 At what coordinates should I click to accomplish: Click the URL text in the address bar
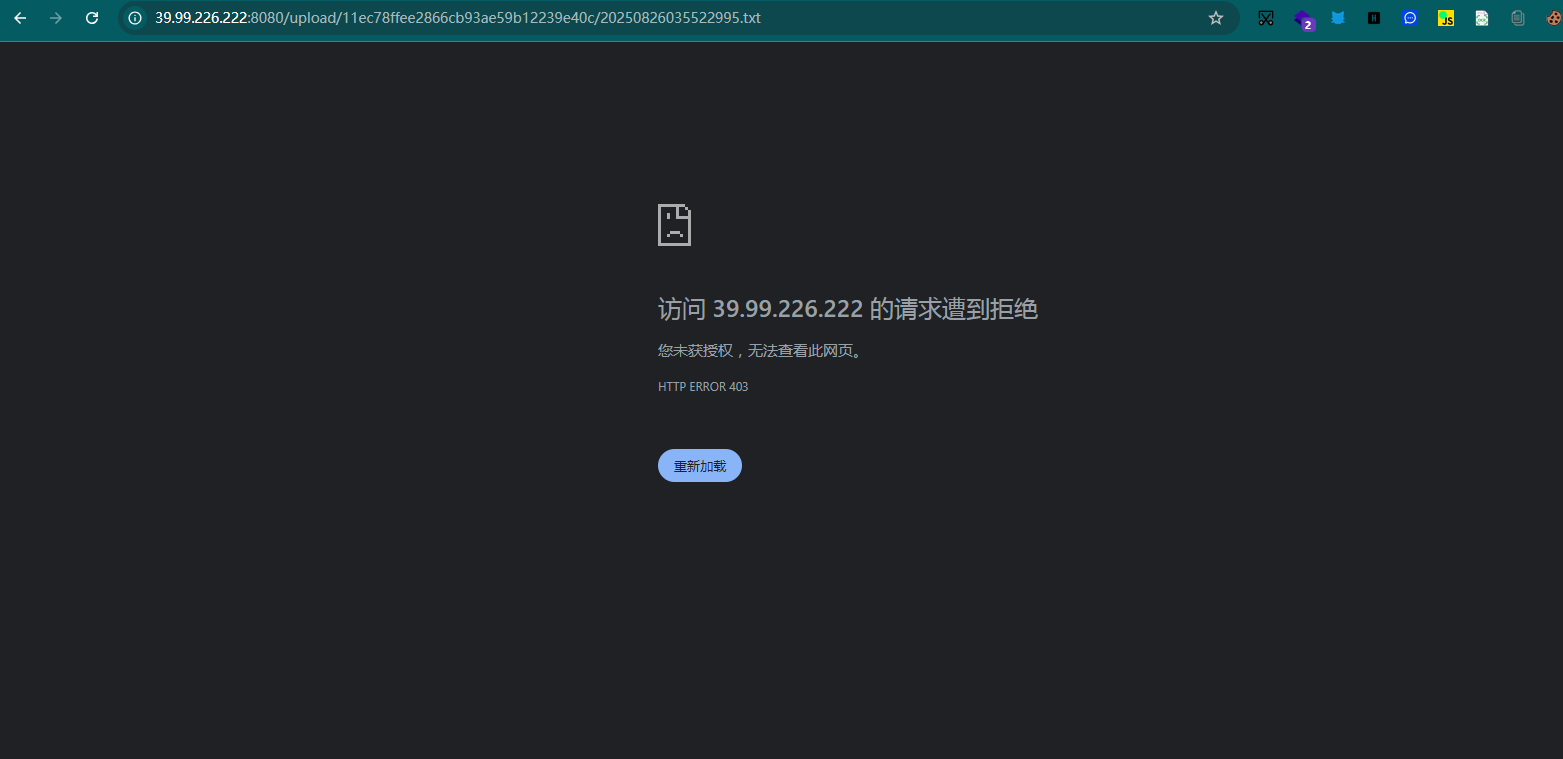pyautogui.click(x=457, y=18)
